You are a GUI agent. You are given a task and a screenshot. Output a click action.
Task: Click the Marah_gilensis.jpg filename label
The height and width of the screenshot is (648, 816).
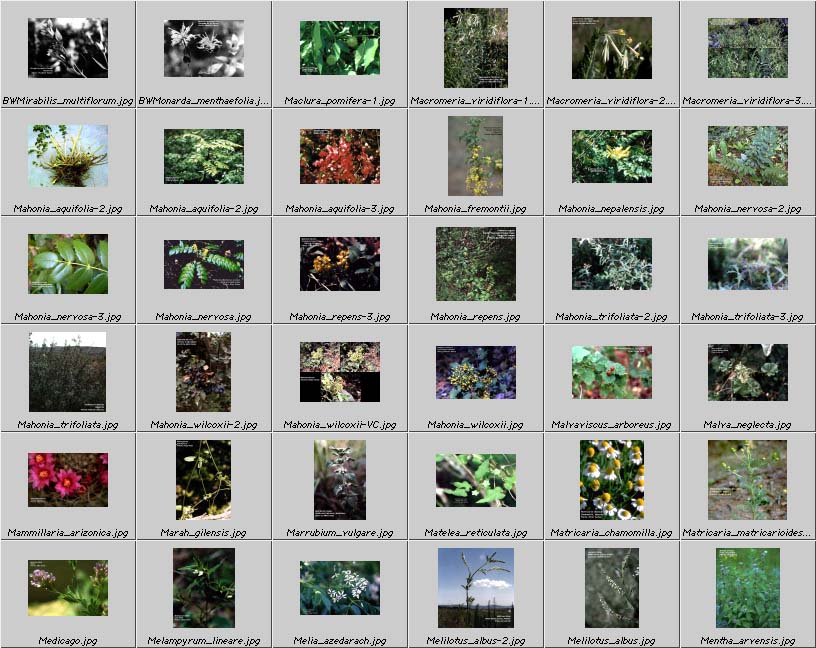point(204,533)
